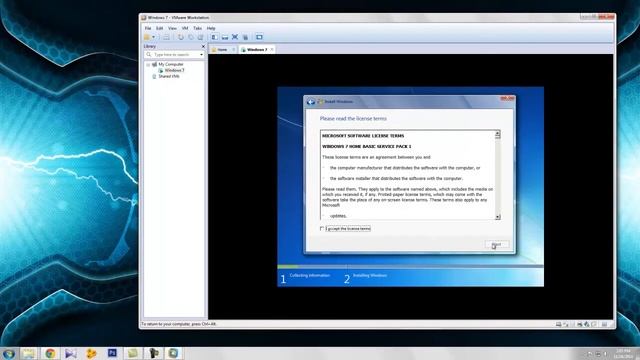Image resolution: width=640 pixels, height=360 pixels.
Task: Open the View menu
Action: click(x=173, y=28)
